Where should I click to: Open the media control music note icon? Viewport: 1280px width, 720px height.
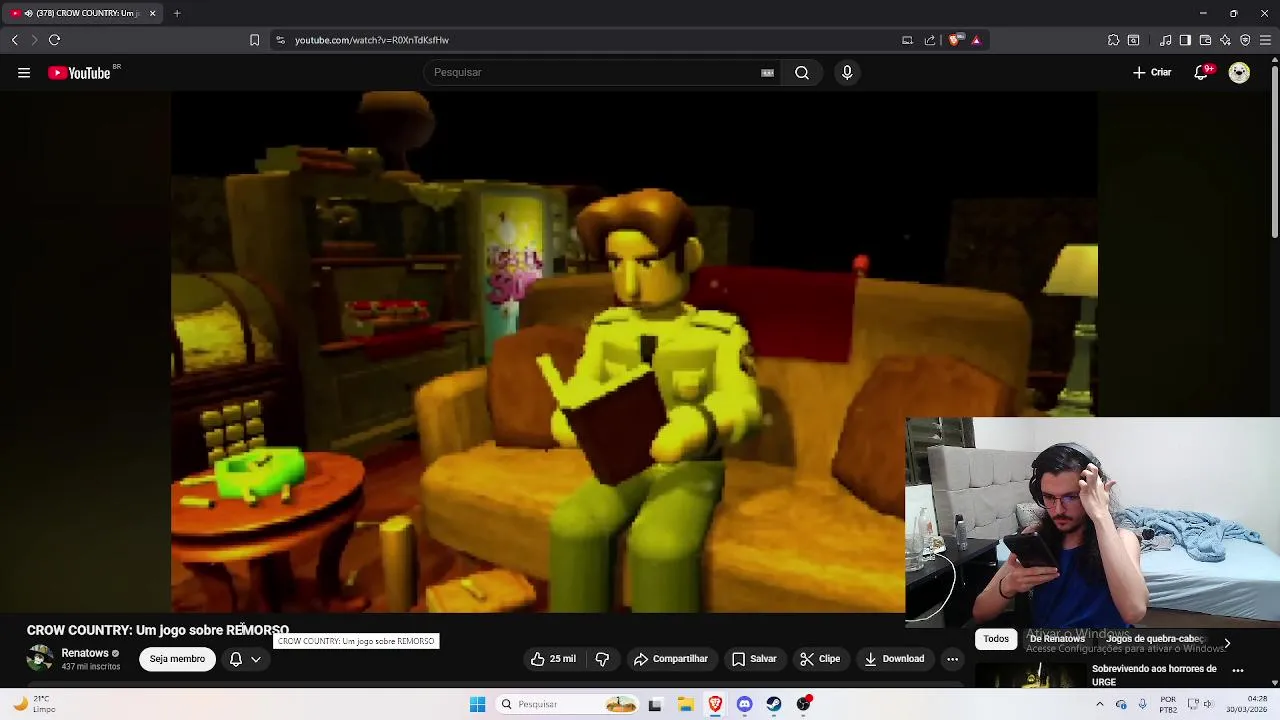pos(1165,40)
